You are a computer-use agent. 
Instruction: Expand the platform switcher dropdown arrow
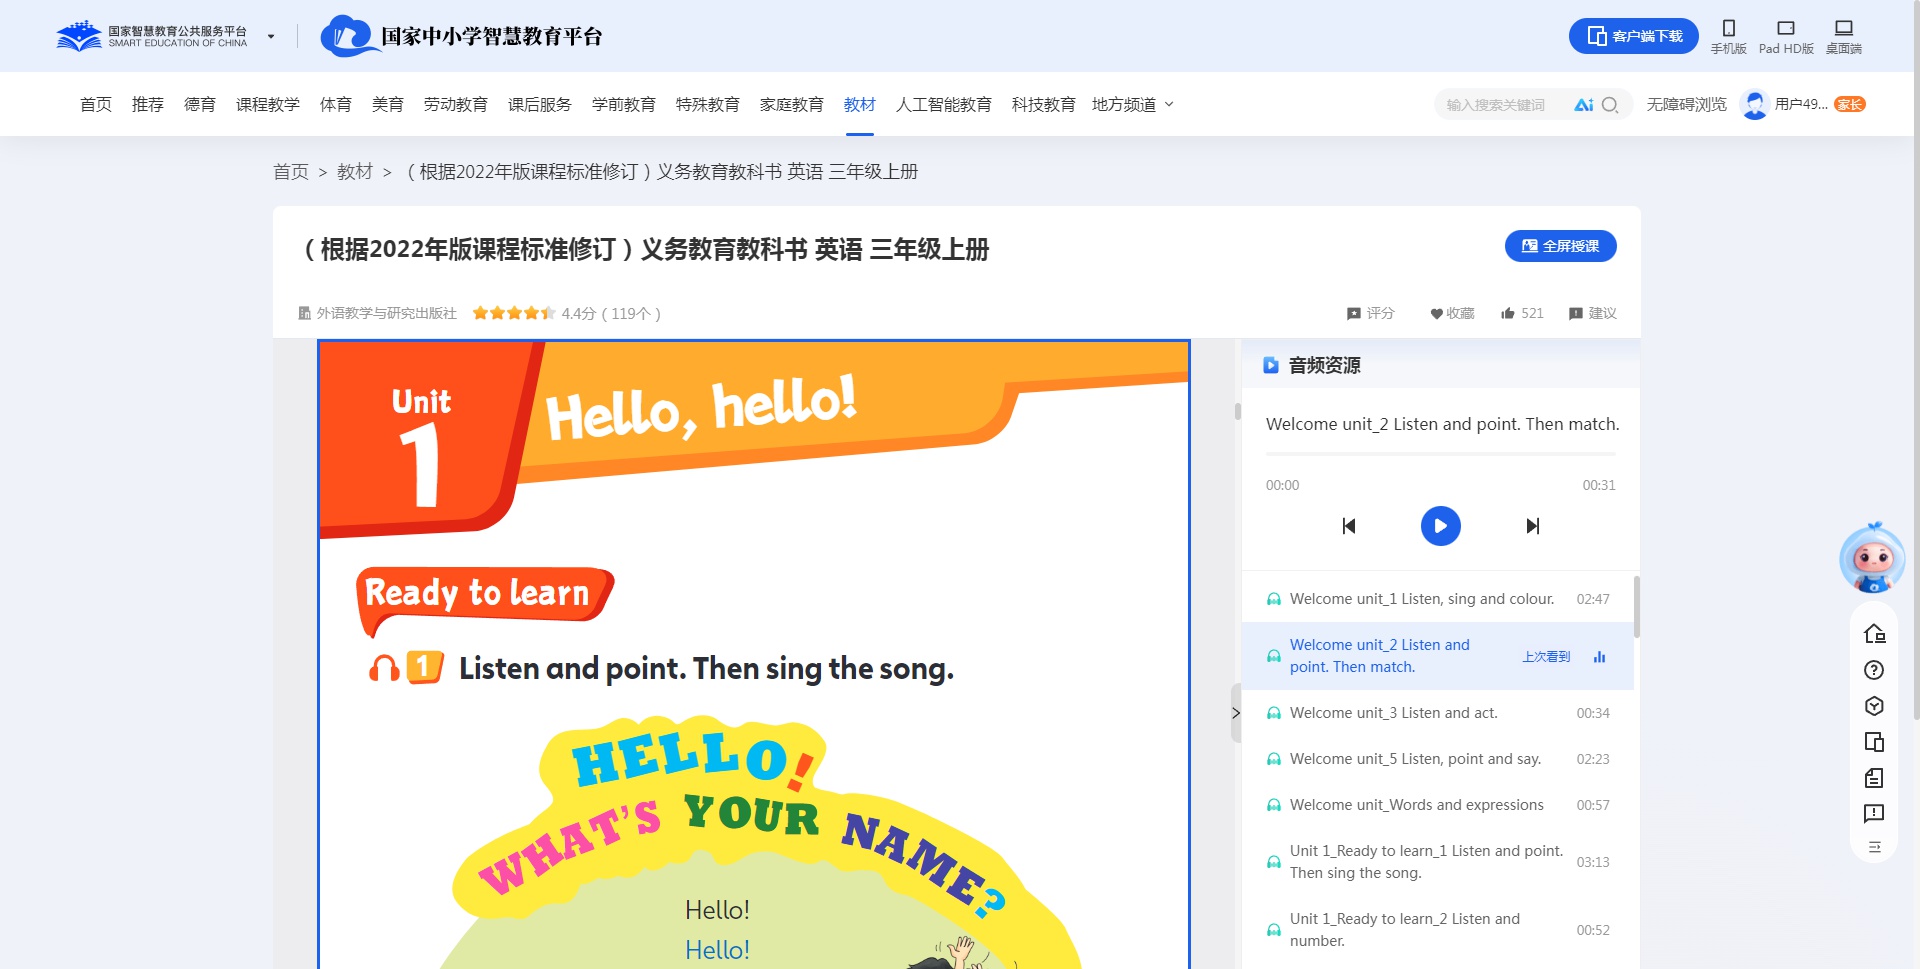271,37
